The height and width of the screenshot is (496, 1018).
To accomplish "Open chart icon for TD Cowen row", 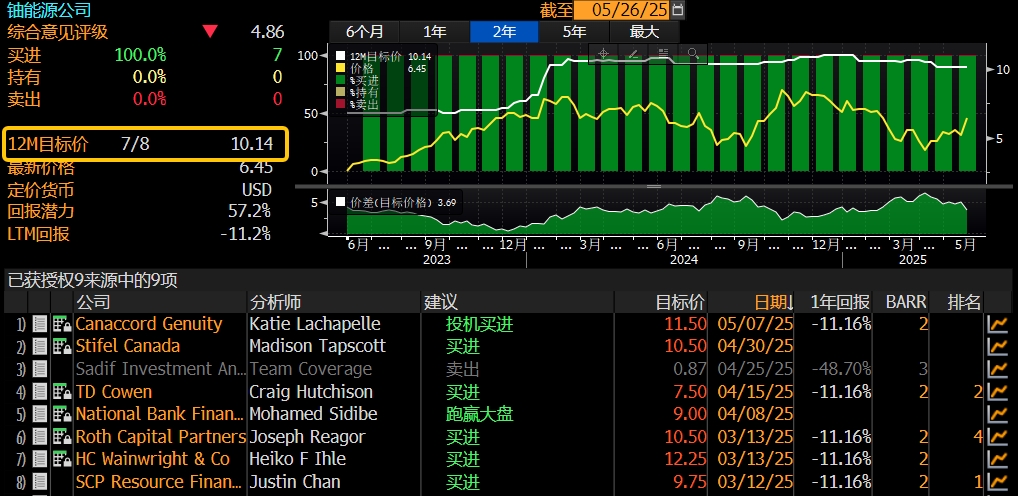I will [x=997, y=392].
